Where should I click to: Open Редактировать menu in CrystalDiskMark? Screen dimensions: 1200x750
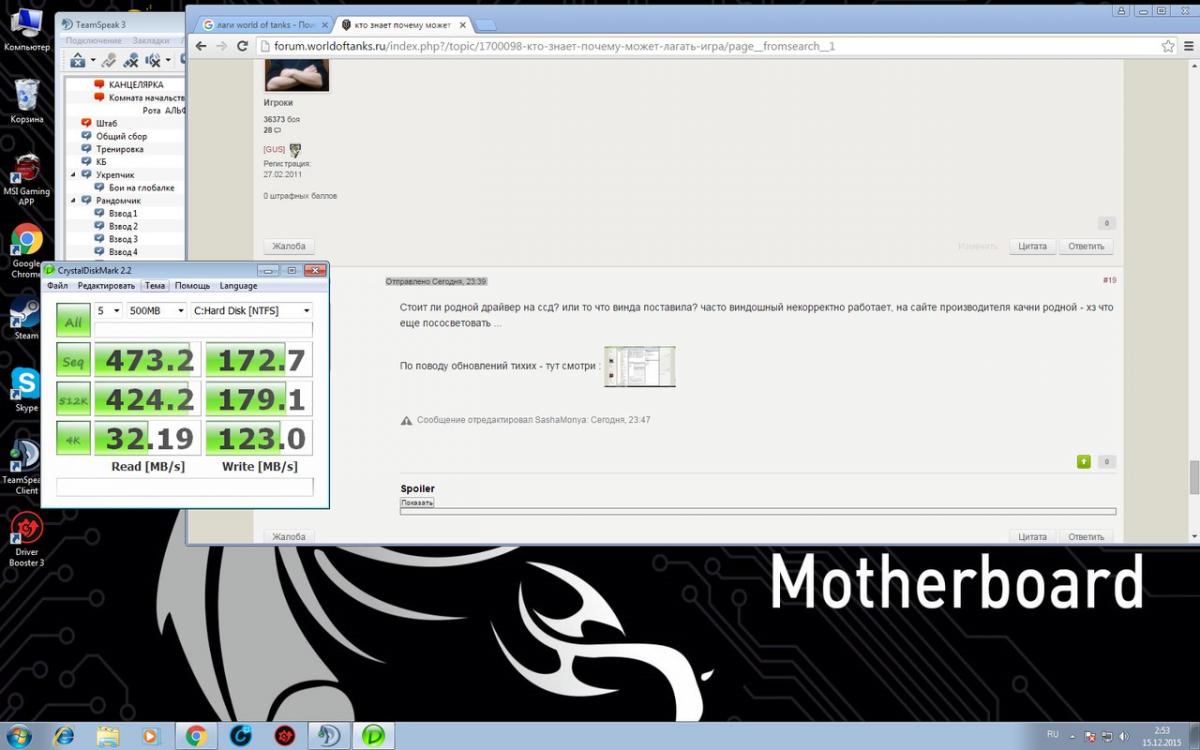106,286
